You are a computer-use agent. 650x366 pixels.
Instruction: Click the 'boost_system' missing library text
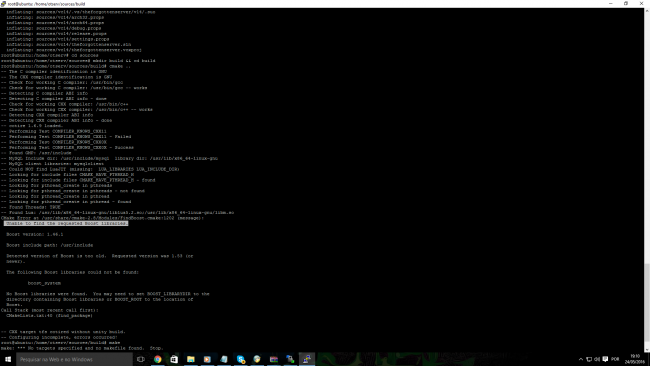click(x=44, y=283)
